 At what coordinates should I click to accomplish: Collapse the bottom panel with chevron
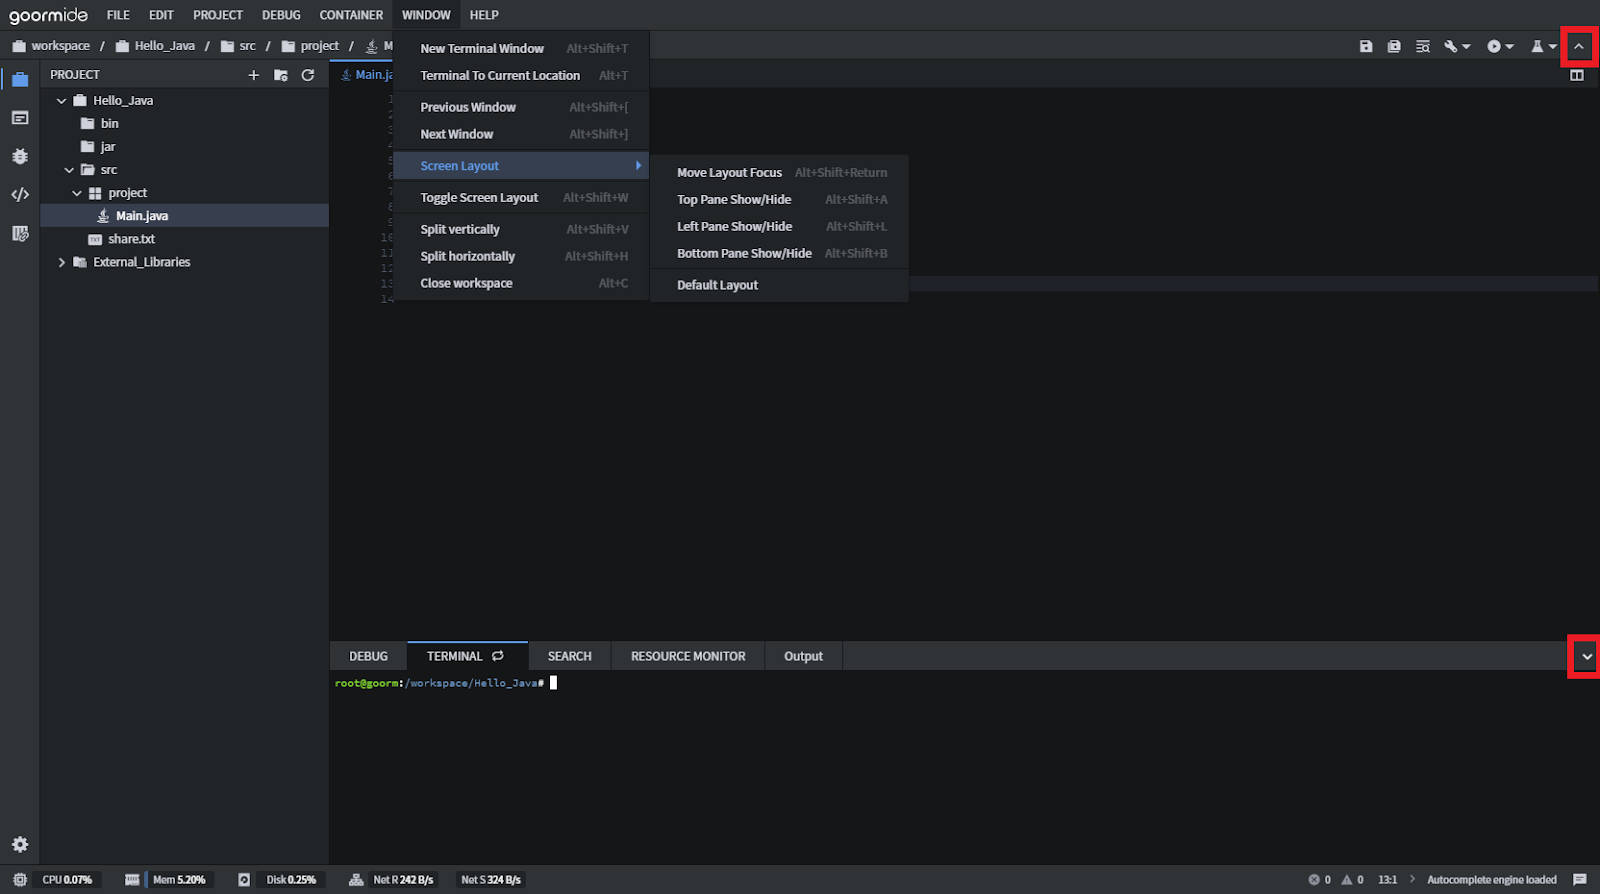click(x=1586, y=657)
